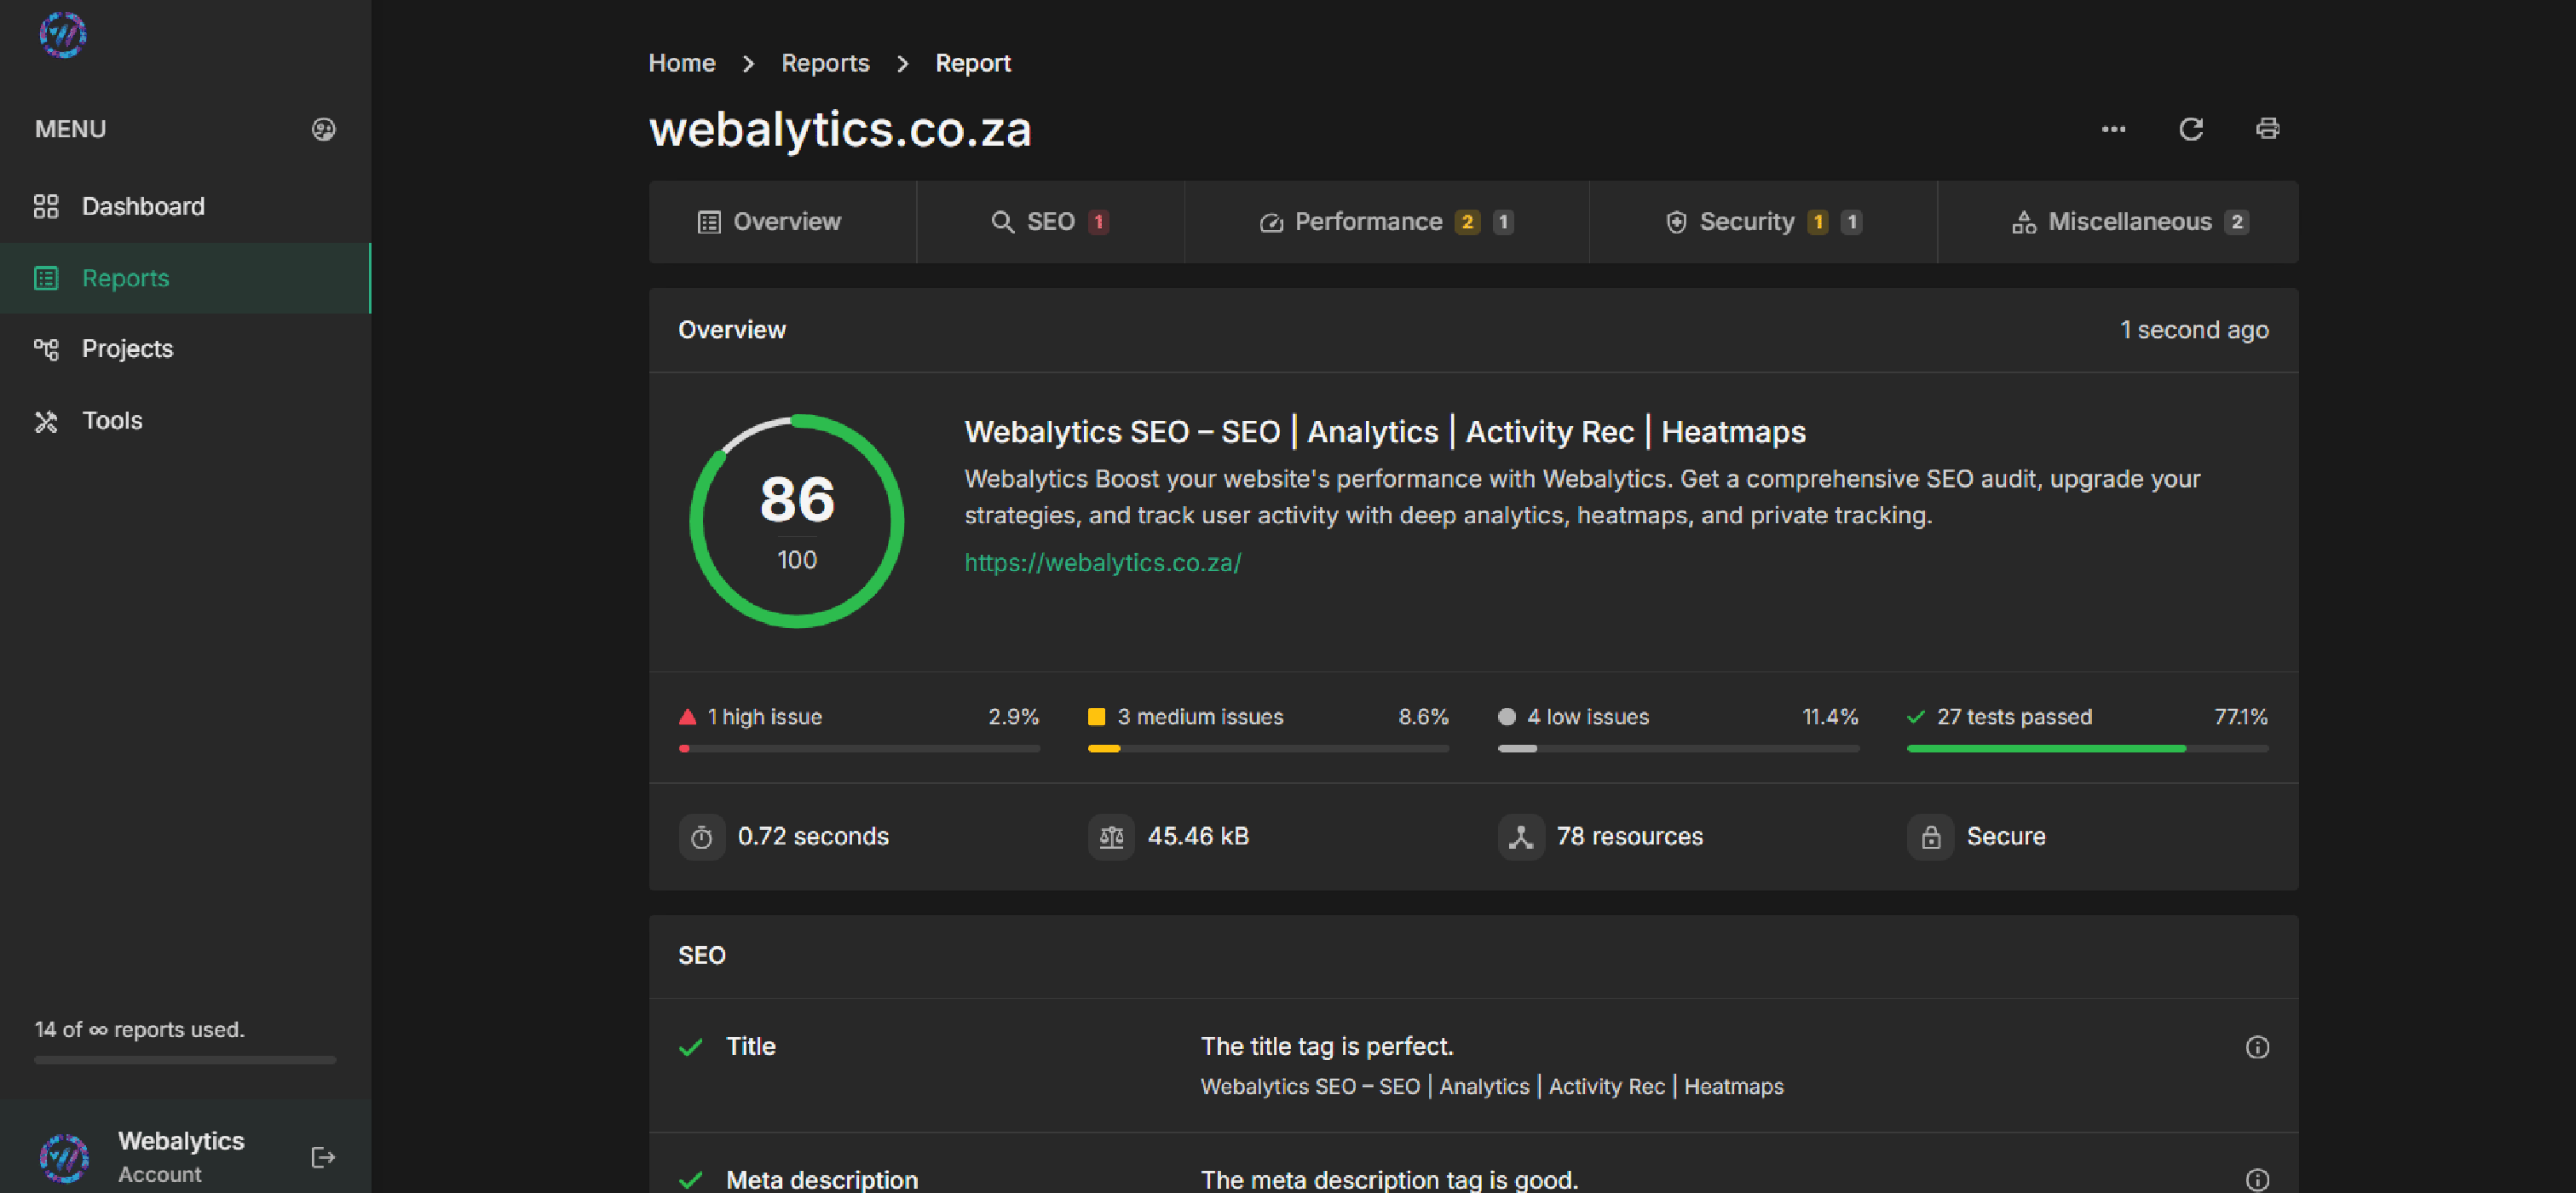Image resolution: width=2576 pixels, height=1193 pixels.
Task: Show info tooltip for the Title check
Action: (x=2258, y=1047)
